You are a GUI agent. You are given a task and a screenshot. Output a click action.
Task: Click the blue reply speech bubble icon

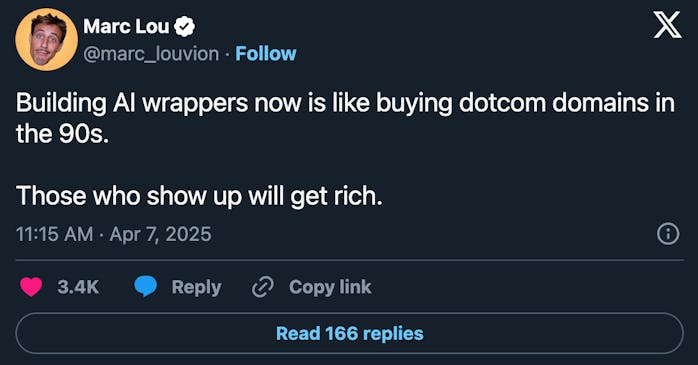(146, 286)
